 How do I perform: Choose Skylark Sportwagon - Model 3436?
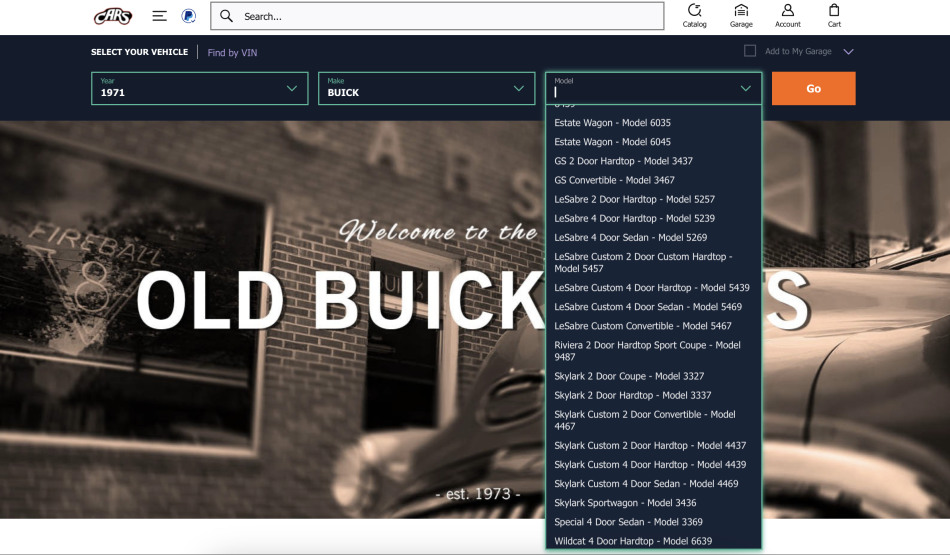click(x=625, y=503)
